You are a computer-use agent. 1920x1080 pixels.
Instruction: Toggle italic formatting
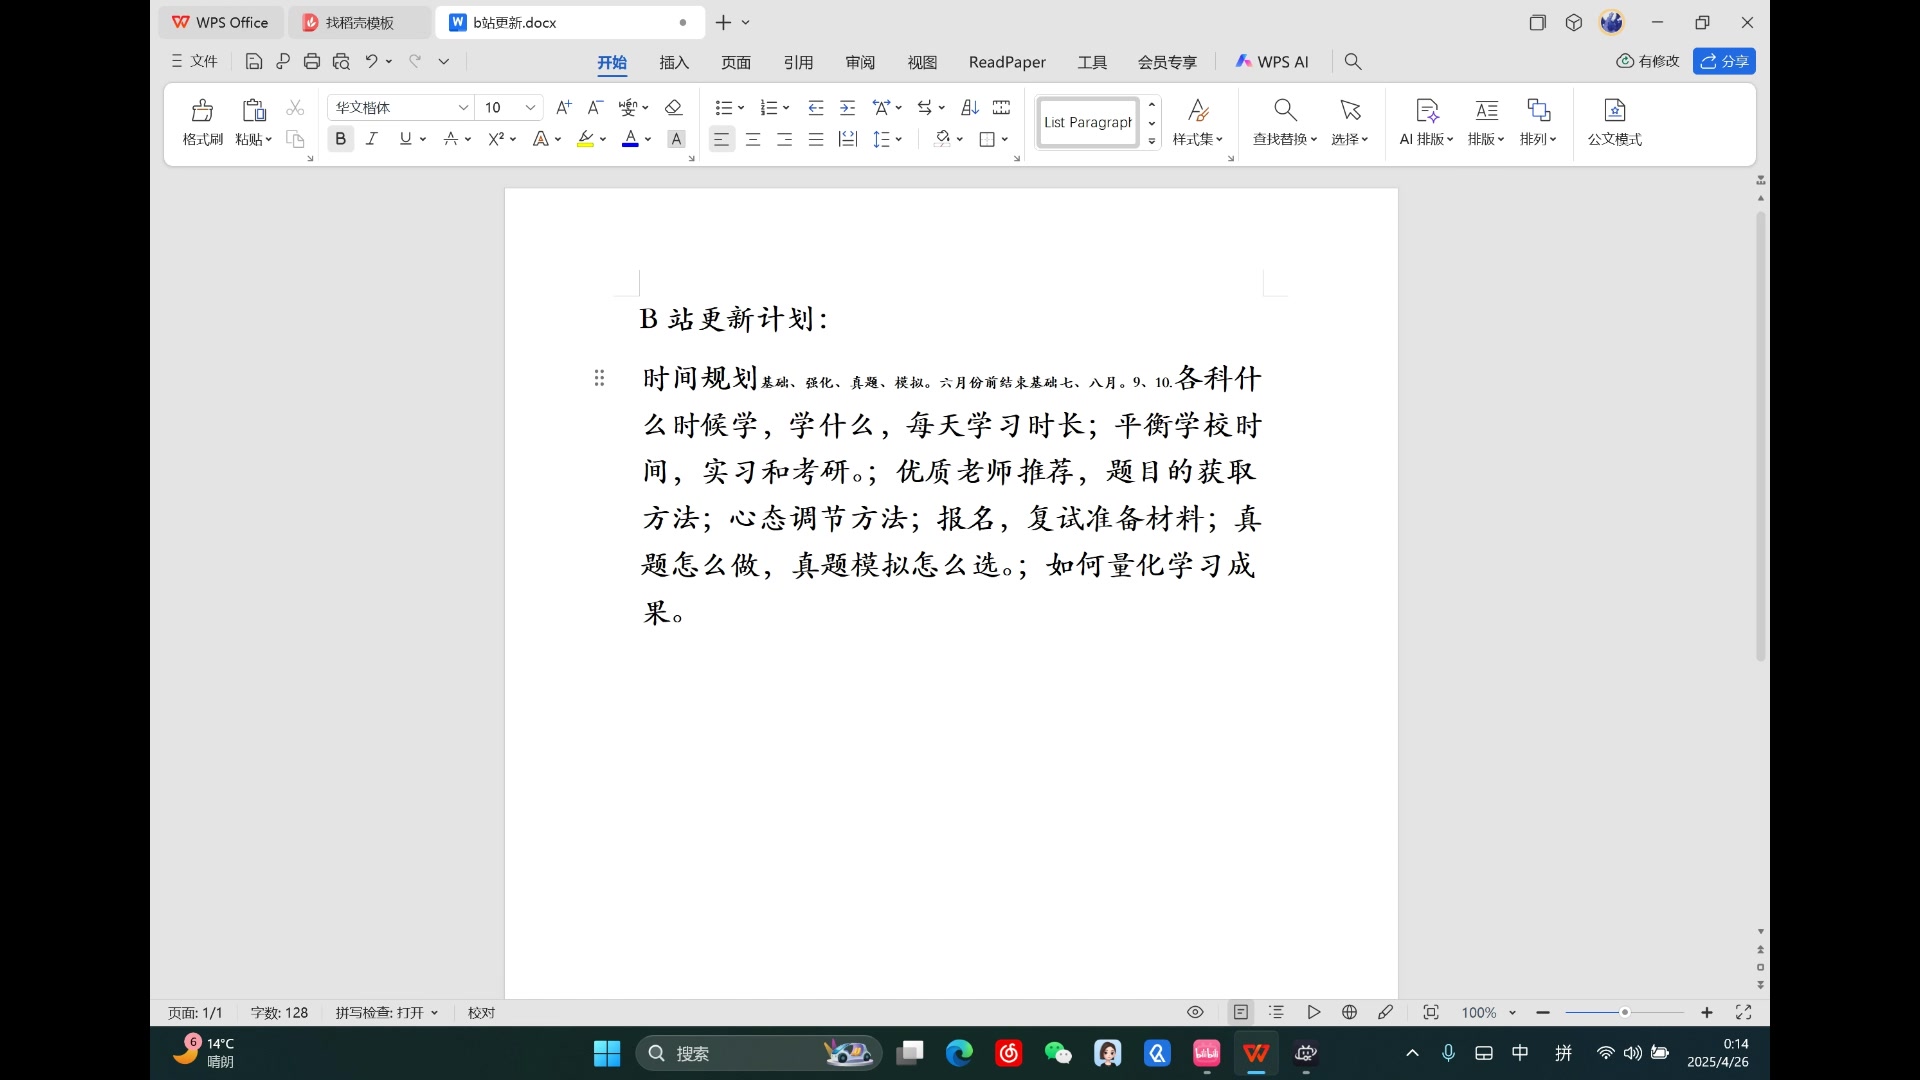pyautogui.click(x=372, y=139)
